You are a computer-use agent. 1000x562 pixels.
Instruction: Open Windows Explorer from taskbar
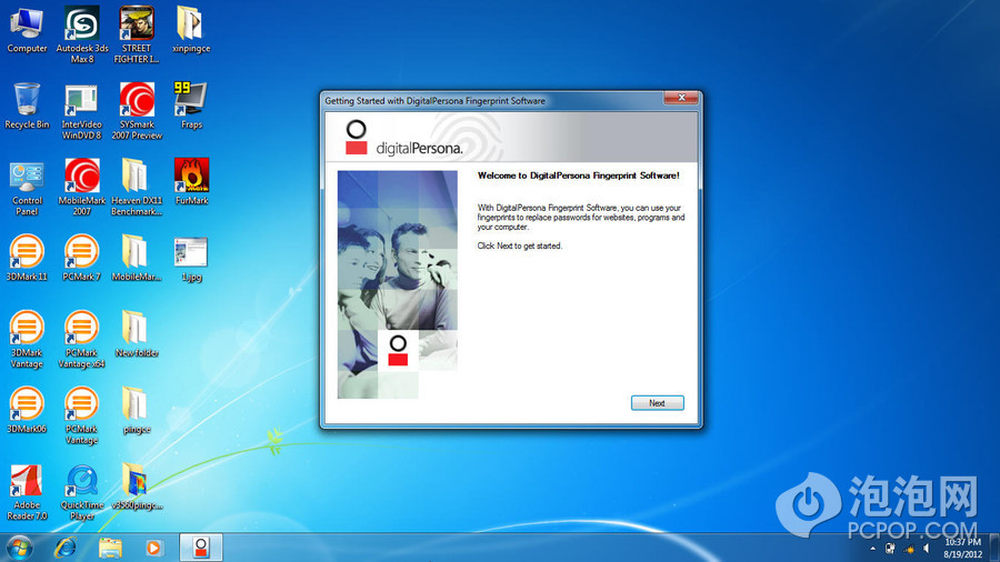(x=110, y=548)
